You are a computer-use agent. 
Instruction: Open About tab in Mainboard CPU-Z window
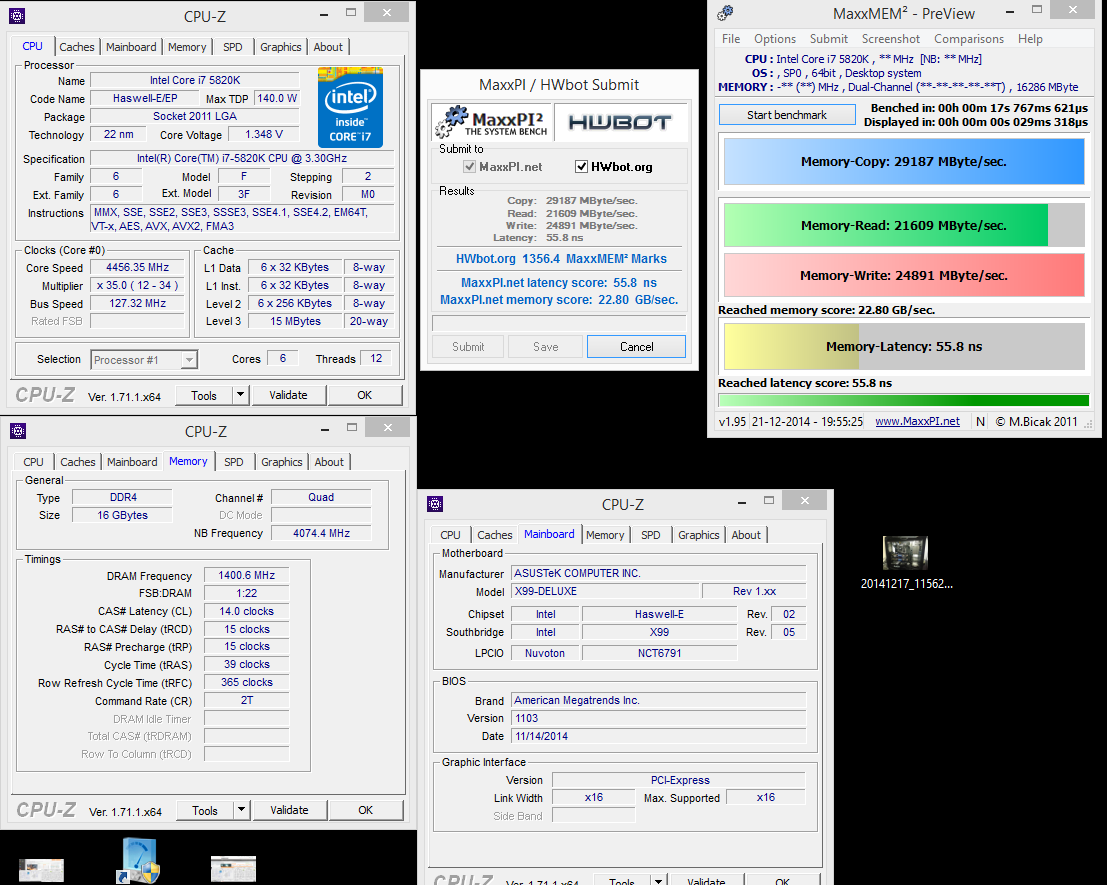[746, 536]
